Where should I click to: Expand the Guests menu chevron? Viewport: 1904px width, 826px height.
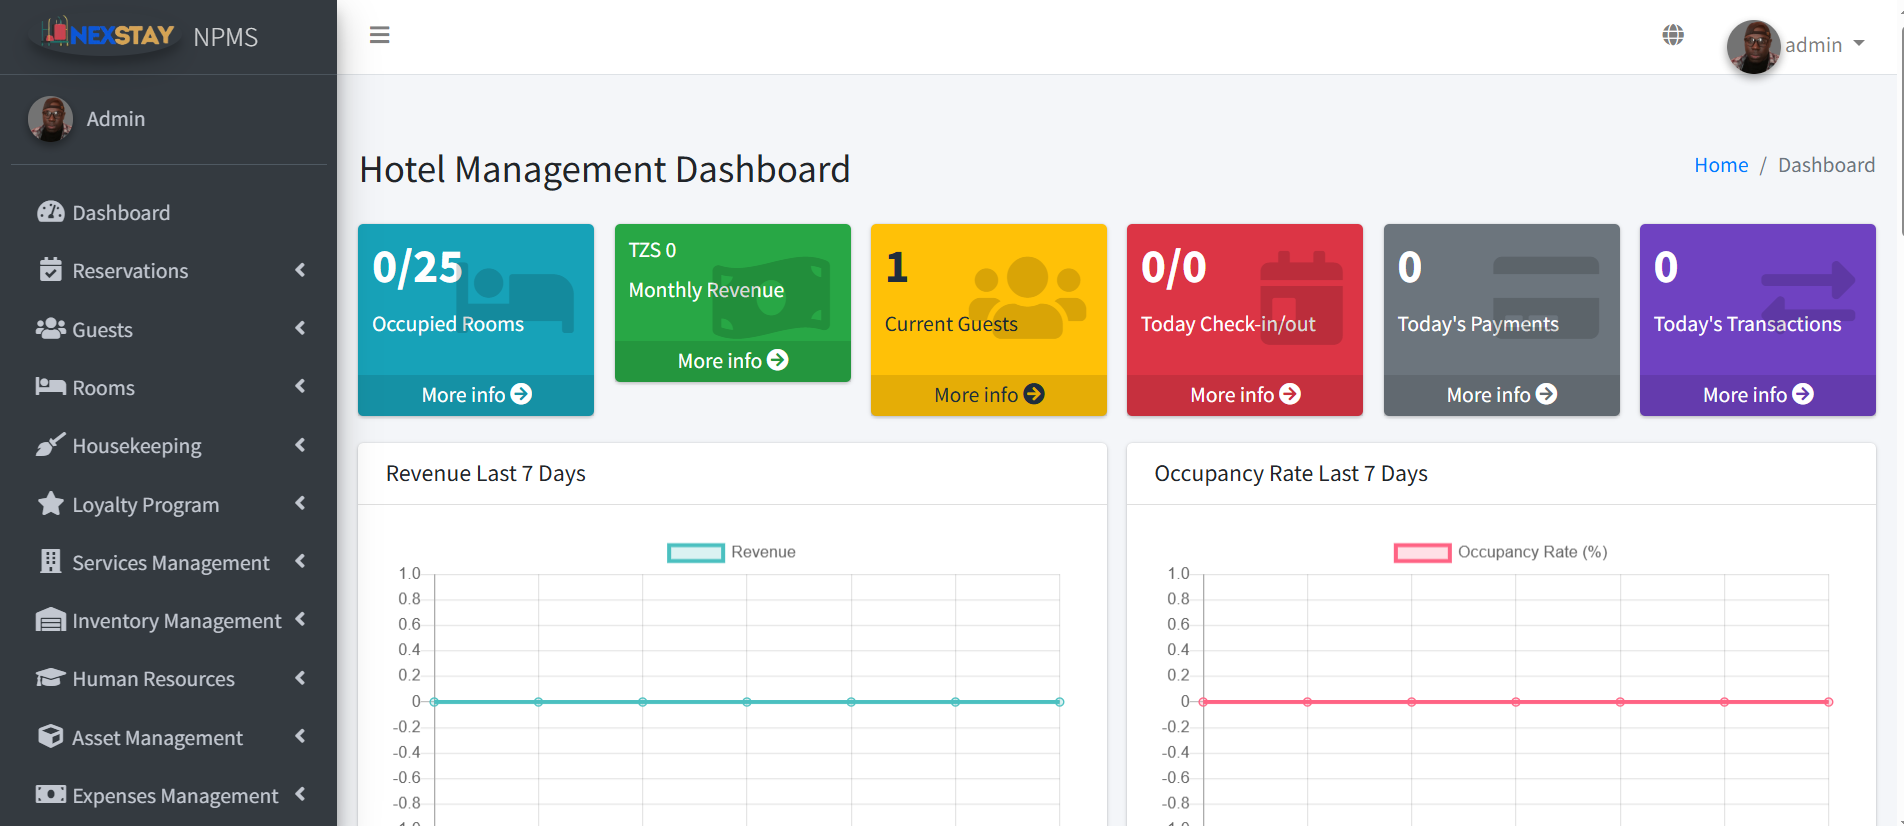tap(300, 329)
